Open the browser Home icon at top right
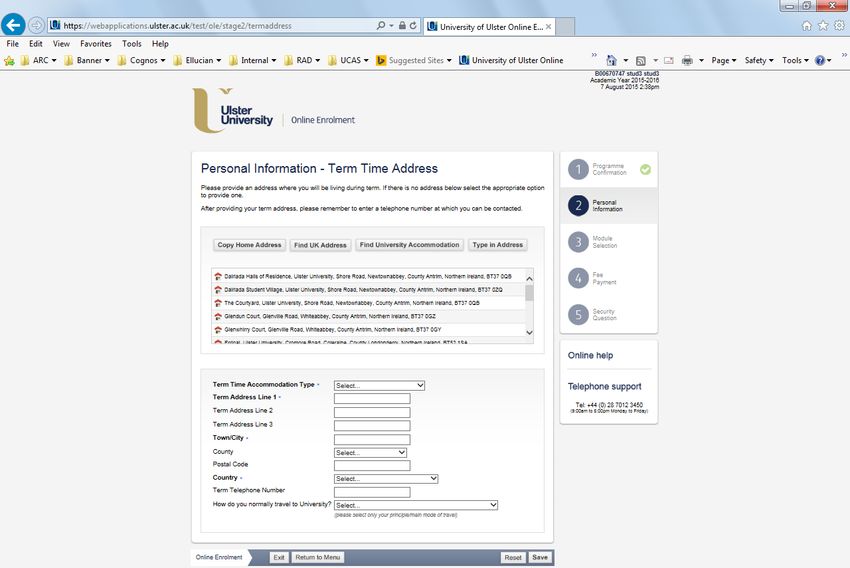The image size is (850, 568). [x=807, y=25]
